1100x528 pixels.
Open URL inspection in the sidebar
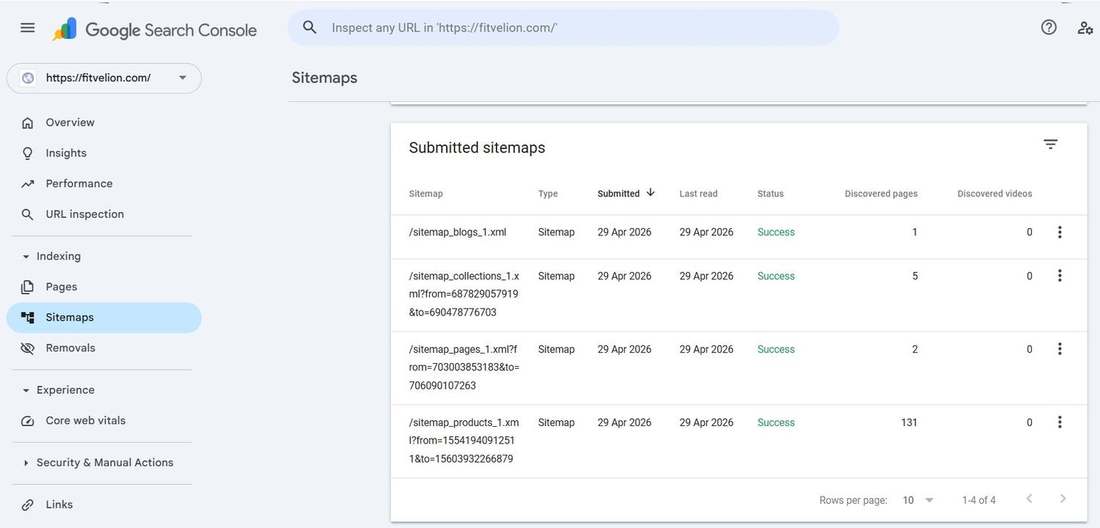[104, 215]
